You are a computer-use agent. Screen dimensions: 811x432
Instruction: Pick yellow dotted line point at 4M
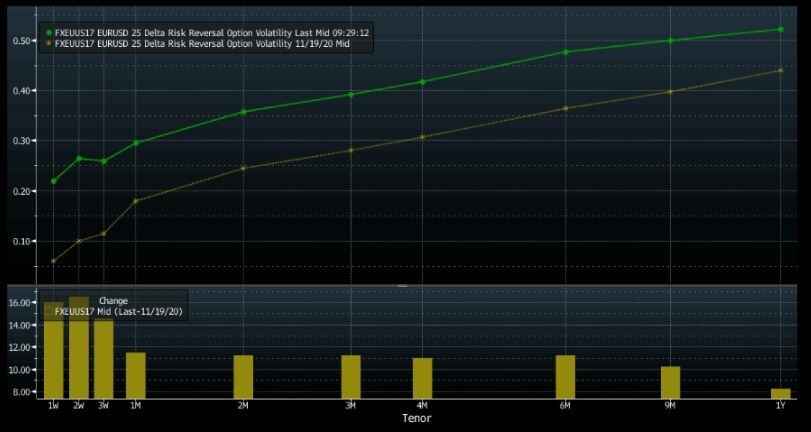point(423,137)
